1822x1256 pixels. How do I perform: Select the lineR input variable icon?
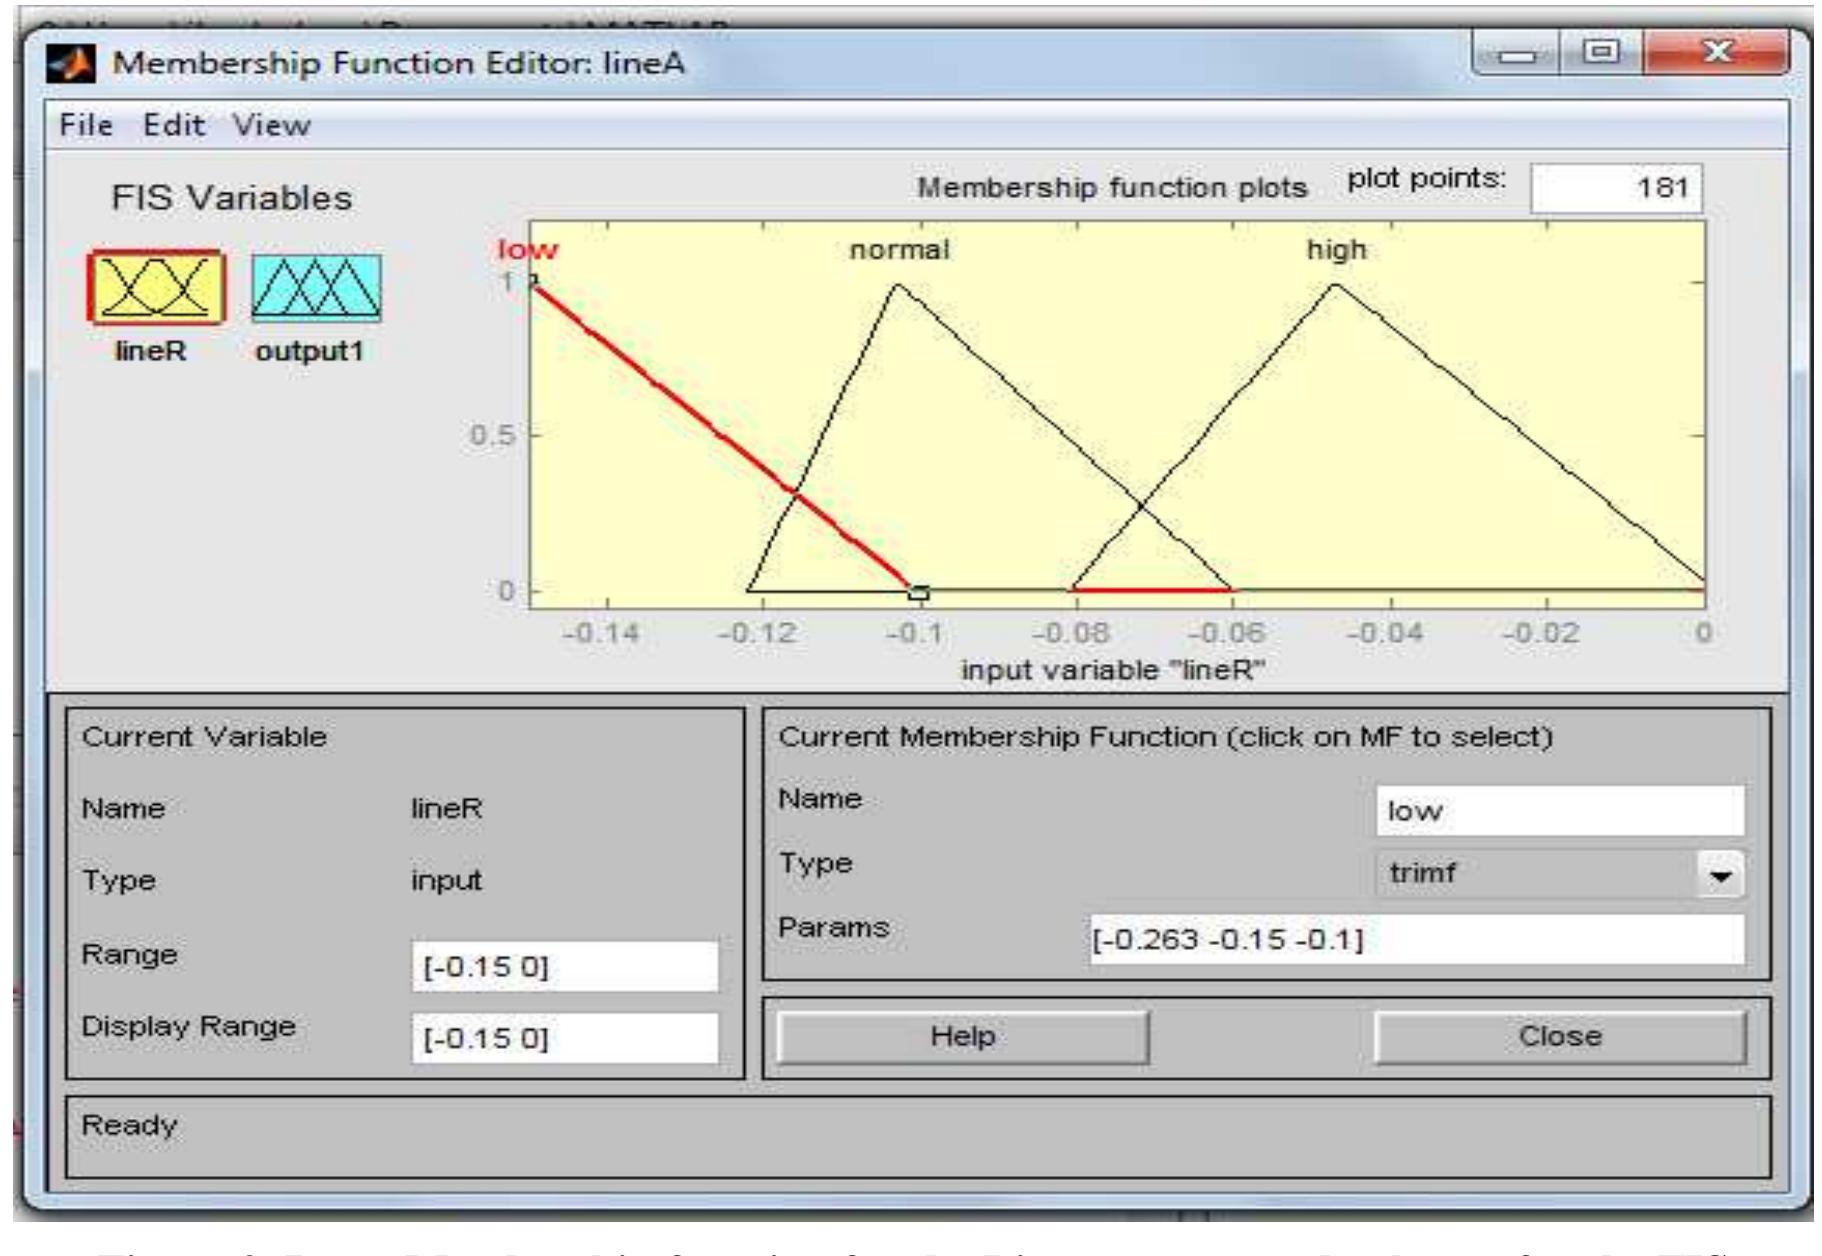click(156, 287)
